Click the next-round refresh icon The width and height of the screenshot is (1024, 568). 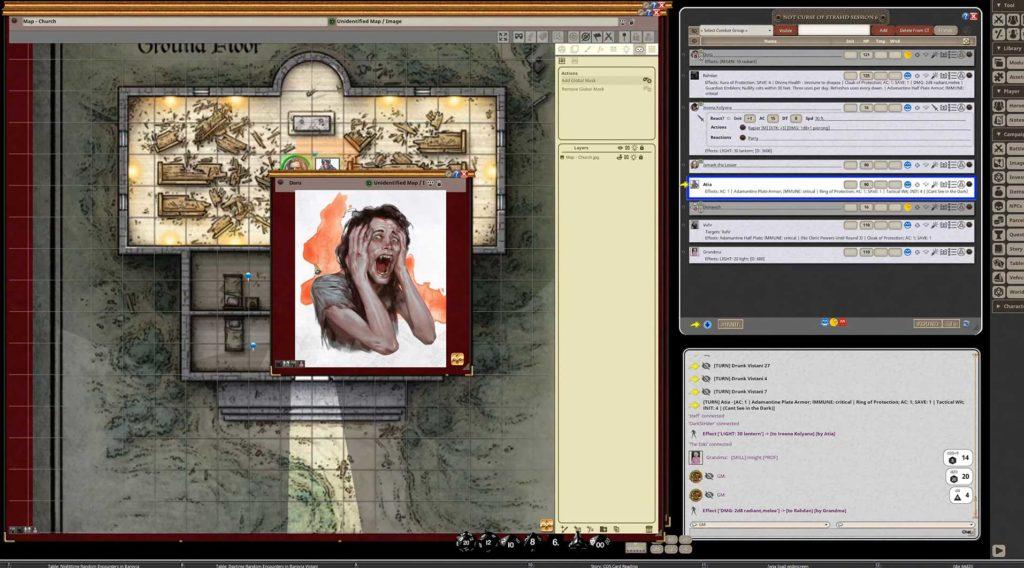click(x=967, y=324)
